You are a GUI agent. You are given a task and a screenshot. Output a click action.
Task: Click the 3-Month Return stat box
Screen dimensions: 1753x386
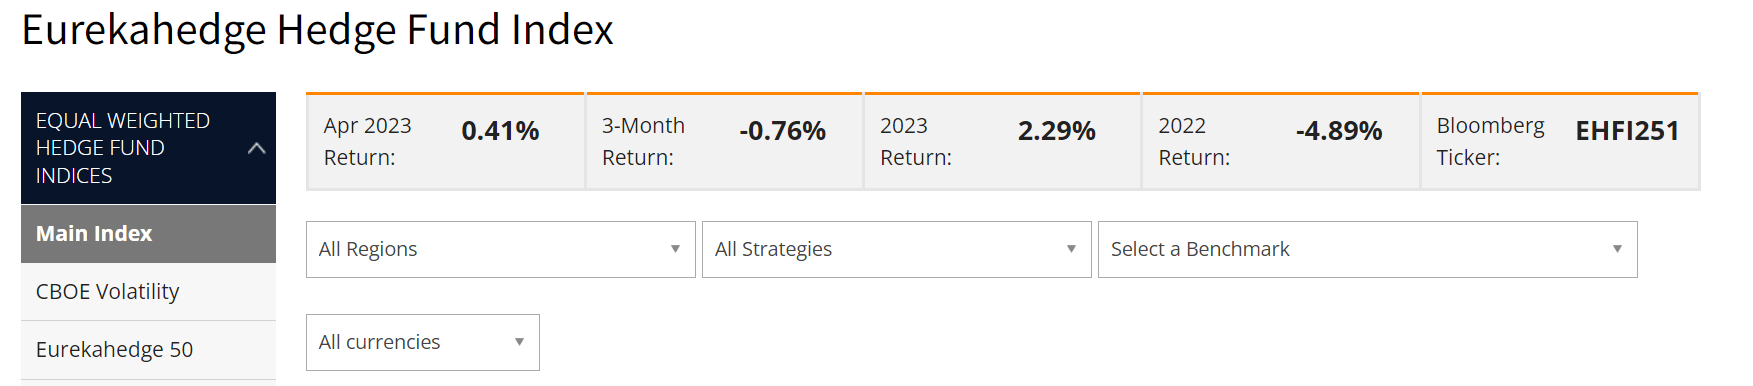click(724, 141)
